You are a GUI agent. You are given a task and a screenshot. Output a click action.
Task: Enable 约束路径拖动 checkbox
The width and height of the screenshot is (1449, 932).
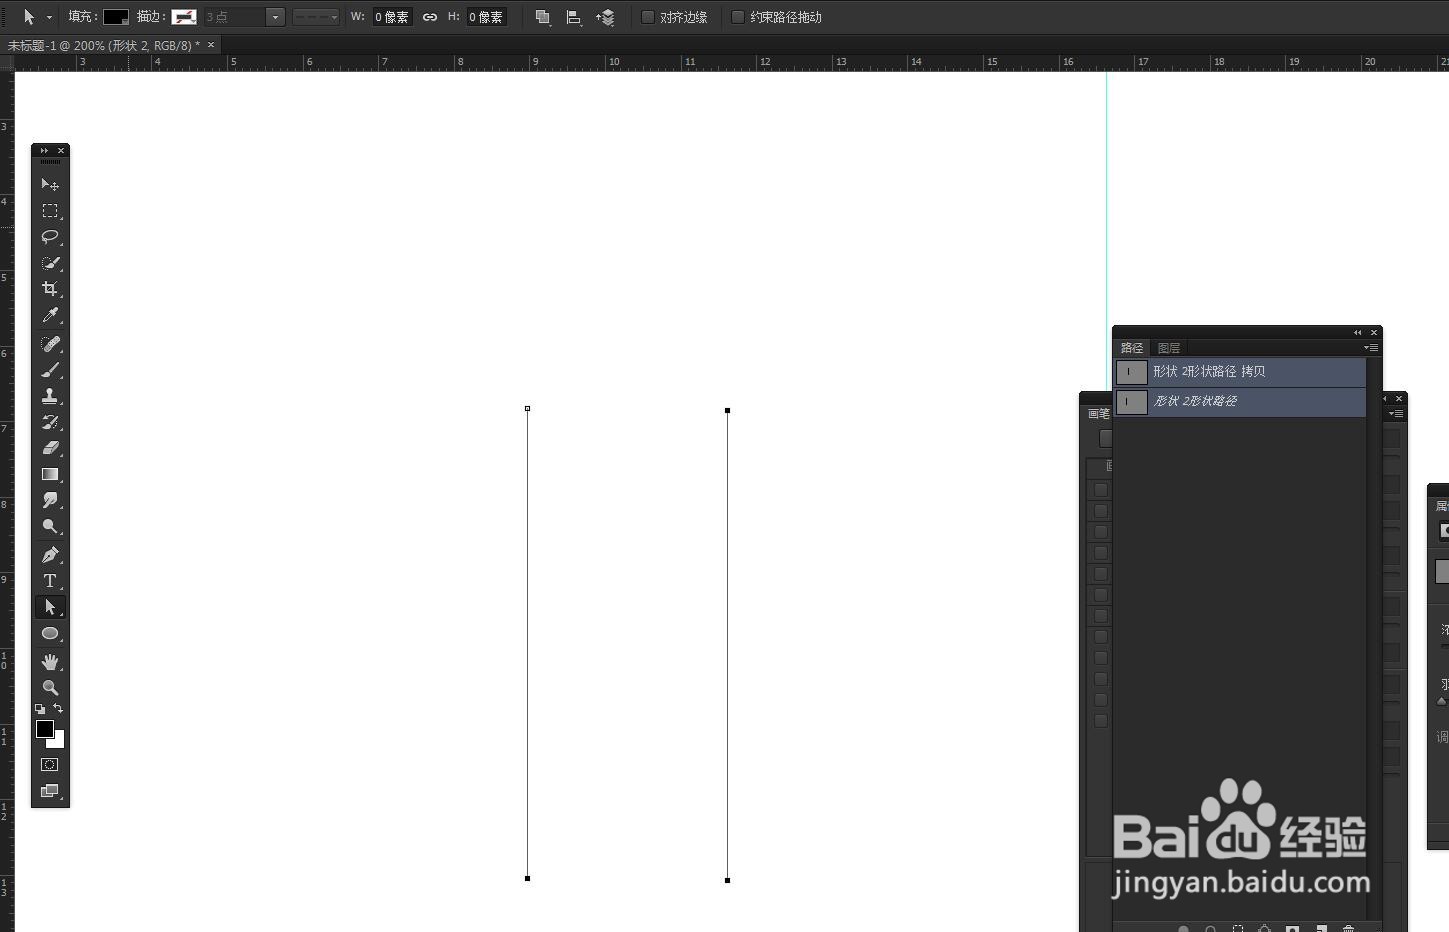coord(738,17)
